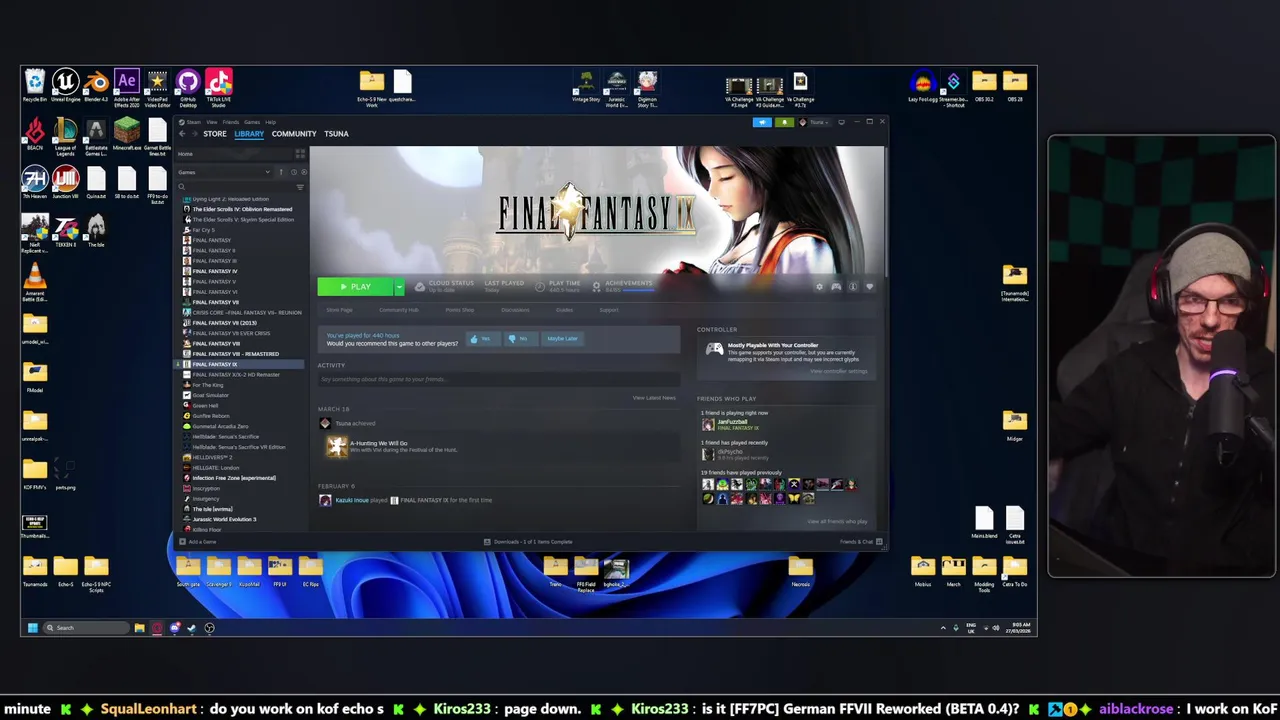1280x720 pixels.
Task: Click the ready-to-play filter icon in sidebar
Action: 304,172
